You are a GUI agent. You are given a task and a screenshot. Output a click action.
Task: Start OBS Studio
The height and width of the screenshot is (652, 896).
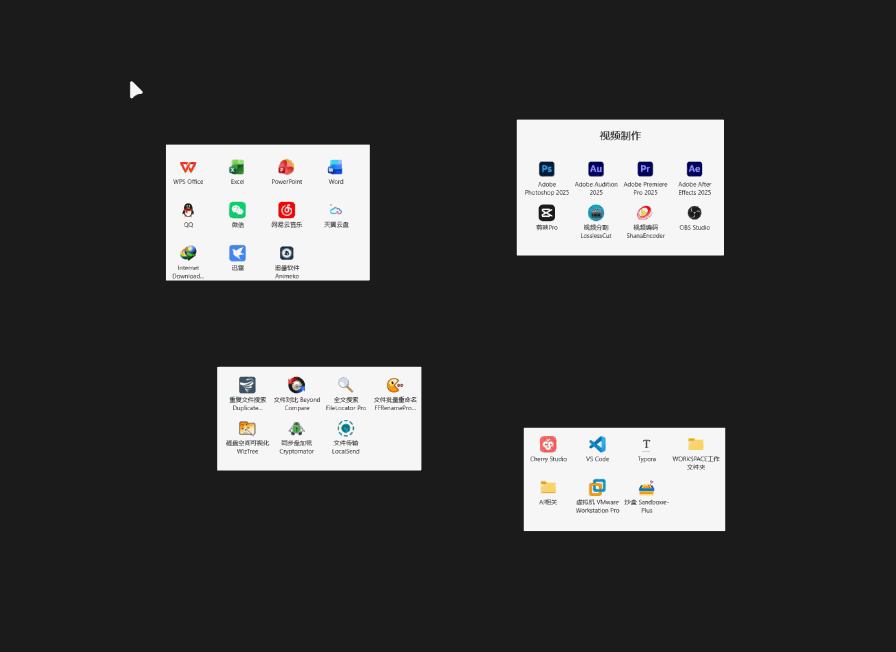pos(694,213)
